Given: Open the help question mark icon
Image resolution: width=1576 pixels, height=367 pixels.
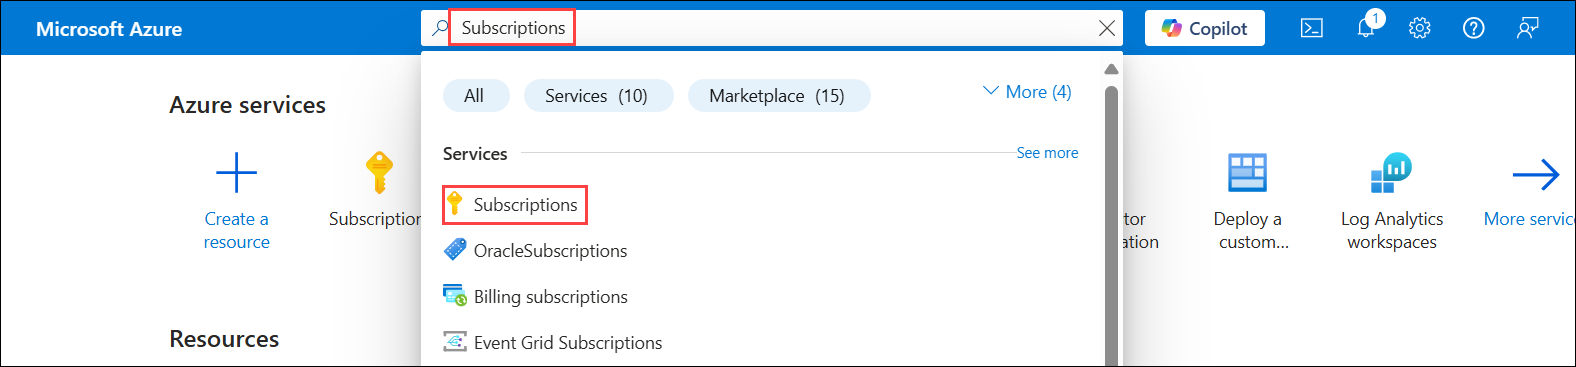Looking at the screenshot, I should pos(1473,28).
